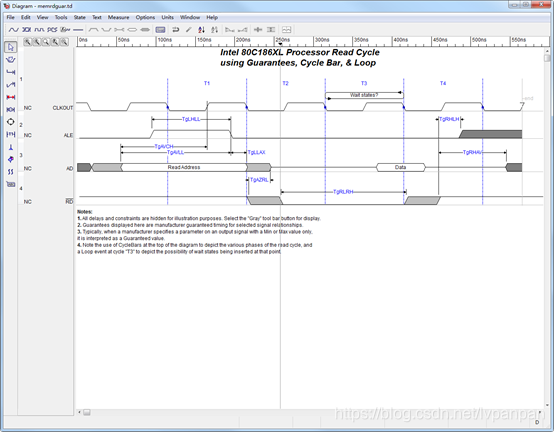Click the 250ns time ruler marker
Viewport: 554px width, 432px height.
pyautogui.click(x=283, y=40)
